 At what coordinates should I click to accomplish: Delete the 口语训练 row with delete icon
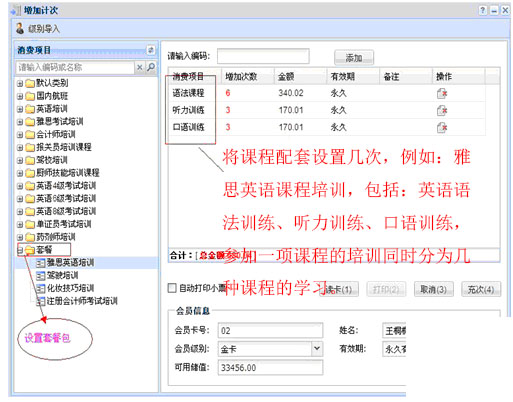tap(442, 127)
